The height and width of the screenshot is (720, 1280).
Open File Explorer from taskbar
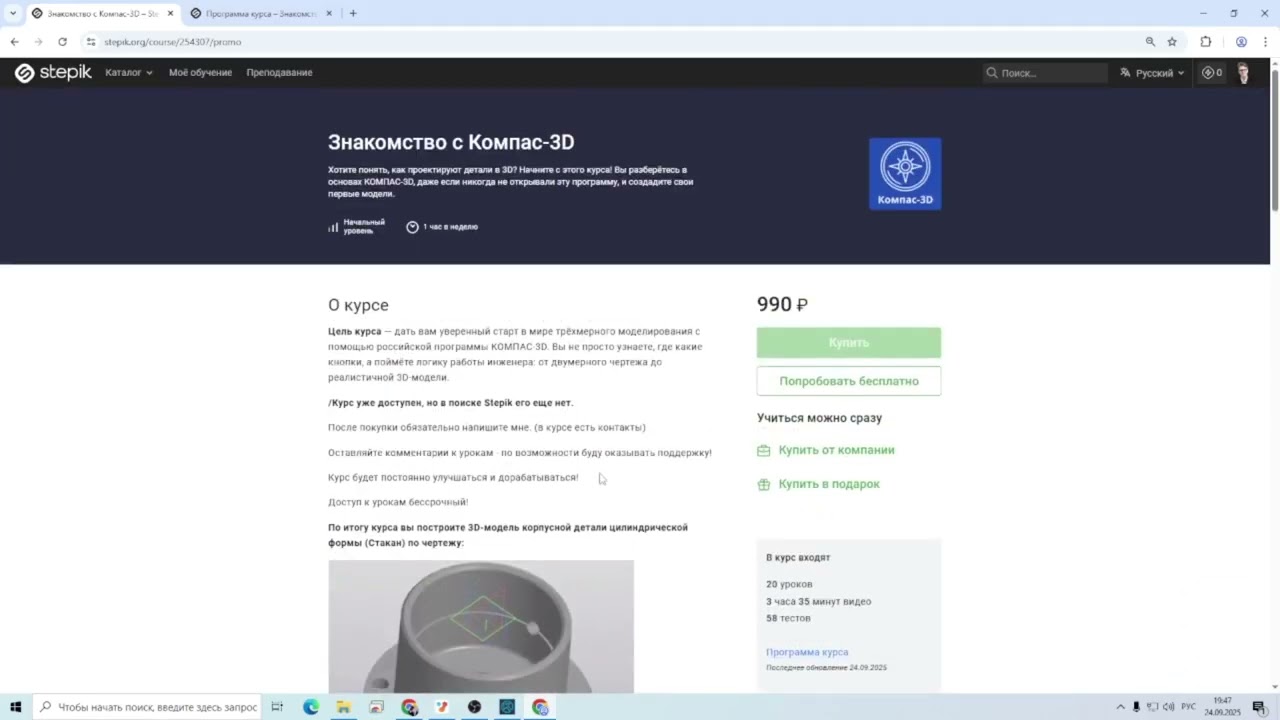click(343, 707)
